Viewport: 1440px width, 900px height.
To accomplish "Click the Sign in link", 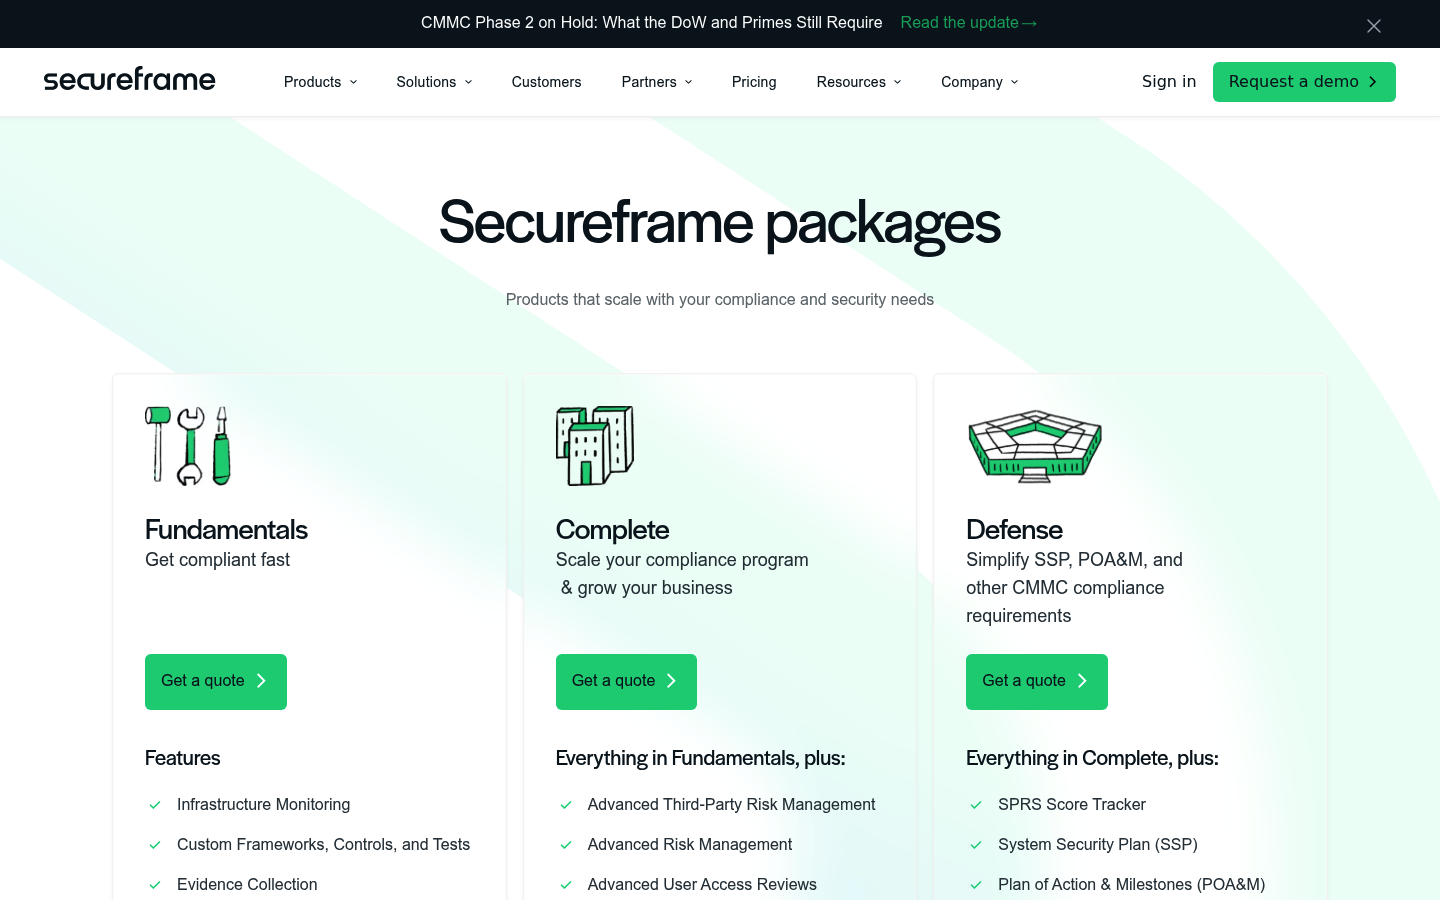I will (x=1169, y=81).
